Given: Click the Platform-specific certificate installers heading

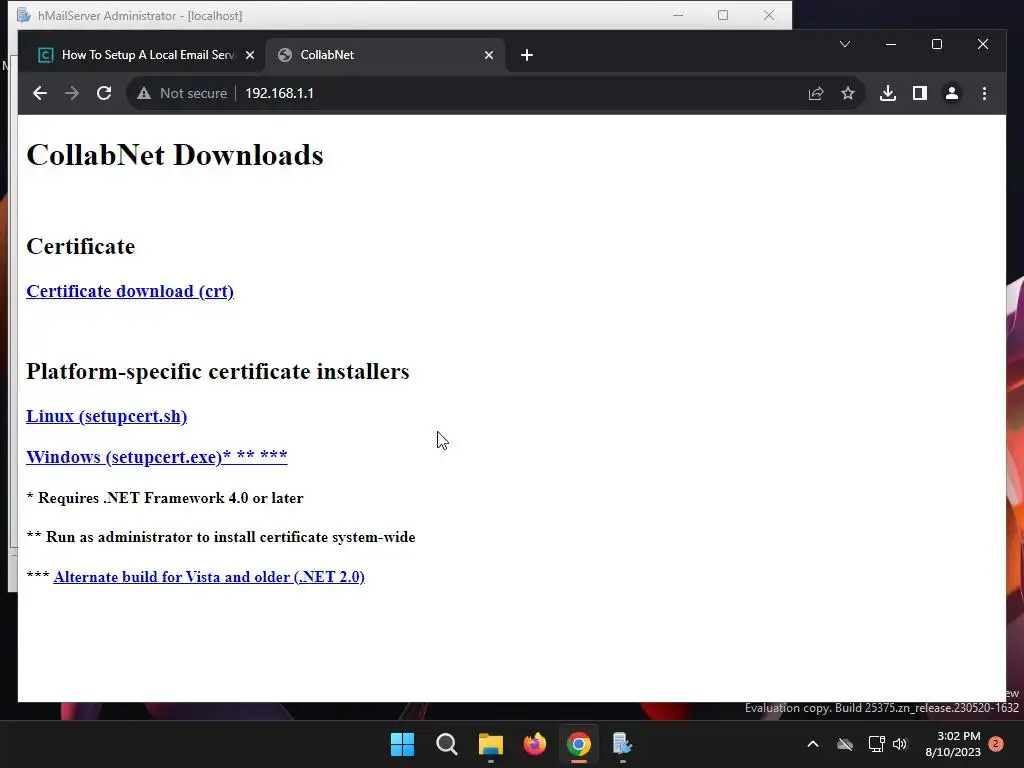Looking at the screenshot, I should (x=217, y=372).
